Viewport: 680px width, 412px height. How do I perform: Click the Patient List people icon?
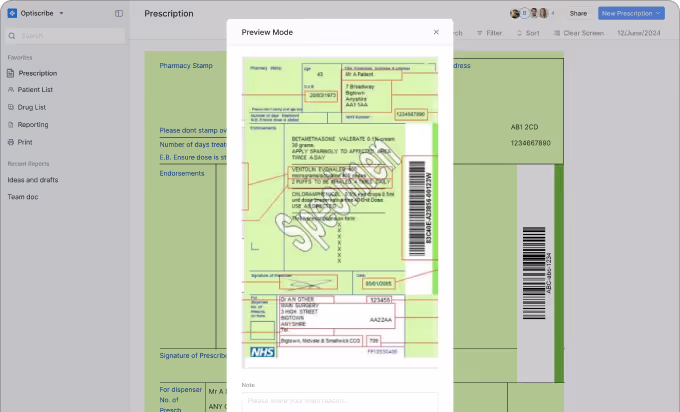pyautogui.click(x=11, y=89)
